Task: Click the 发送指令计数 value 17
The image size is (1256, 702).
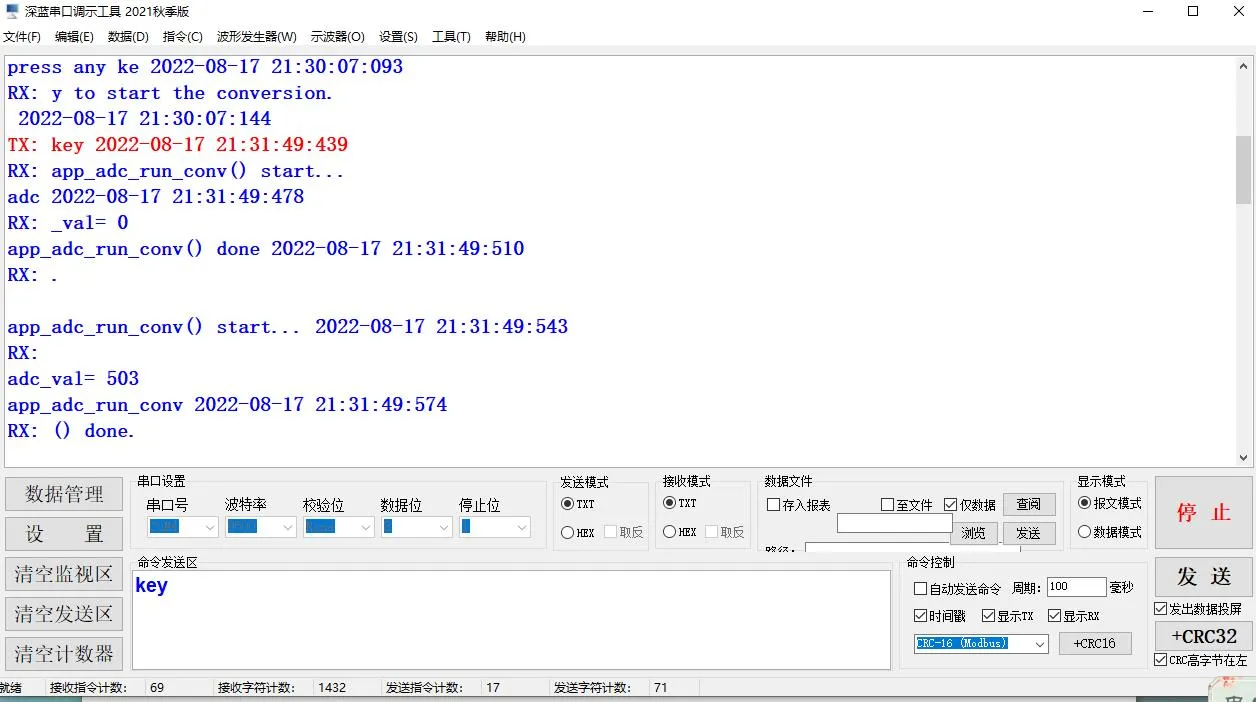Action: [493, 688]
